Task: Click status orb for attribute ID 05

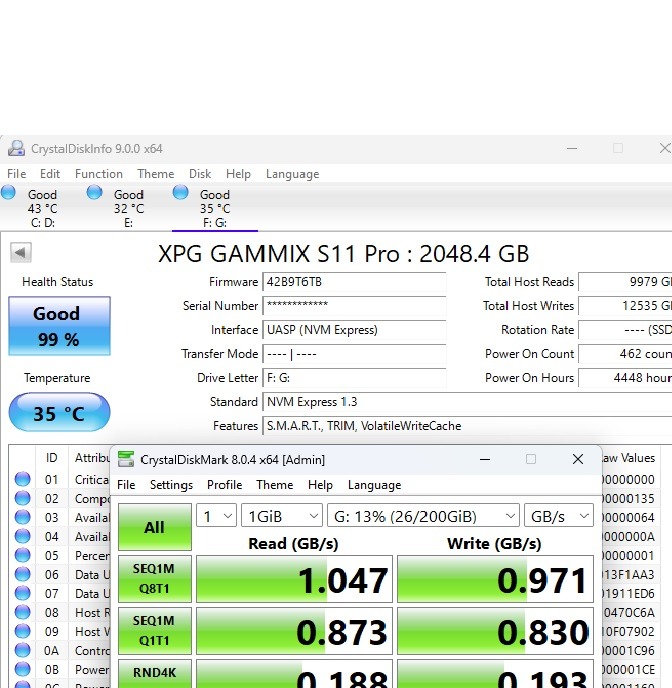Action: [22, 555]
